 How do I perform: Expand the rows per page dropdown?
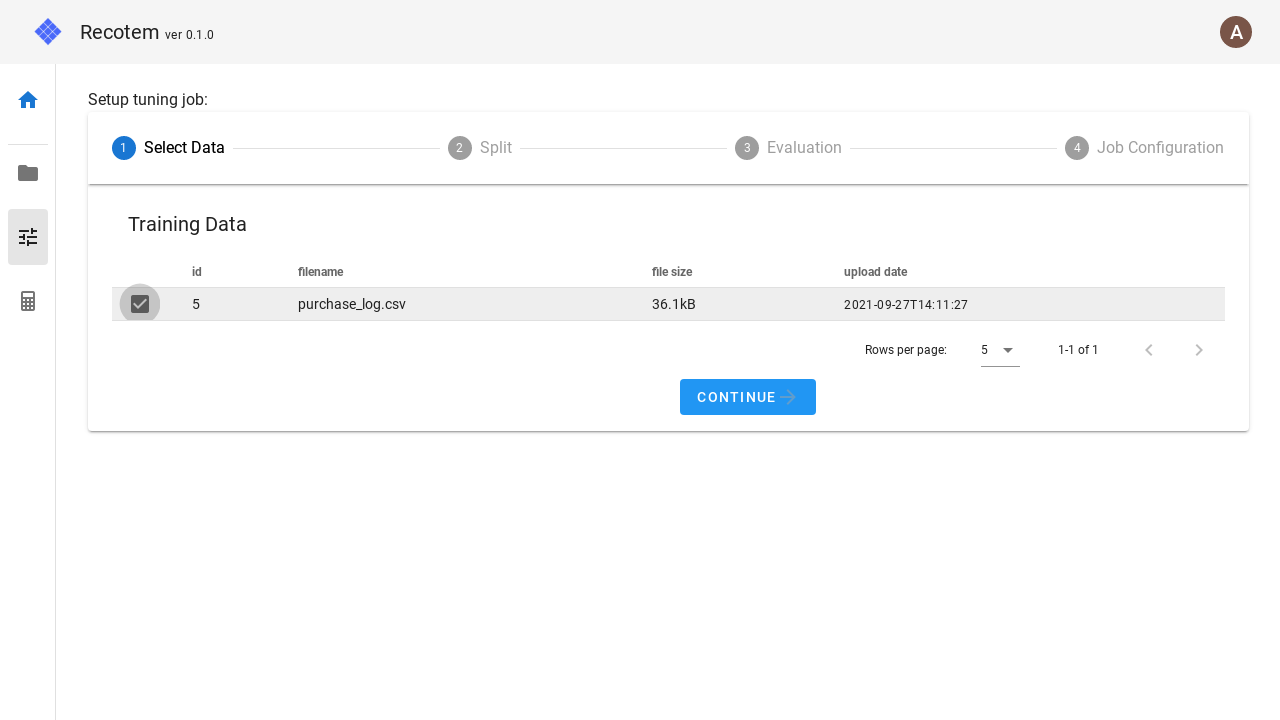click(1000, 350)
